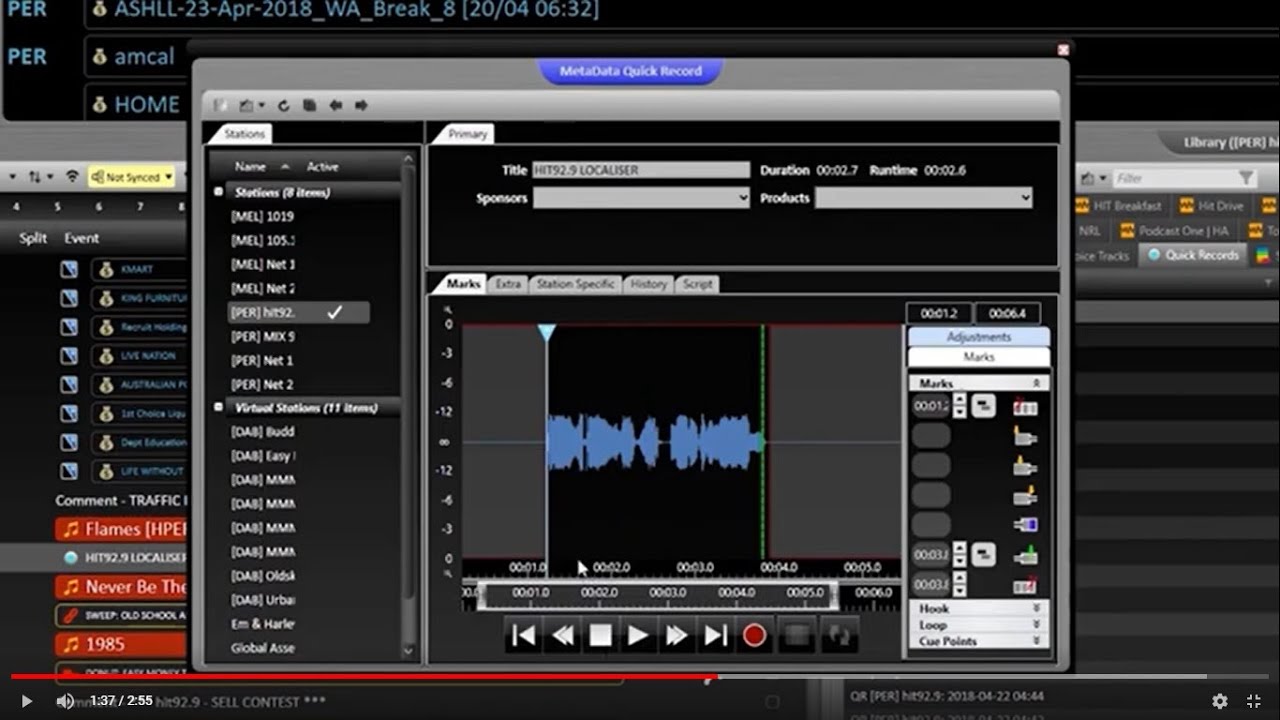Click skip to end playback button
Image resolution: width=1280 pixels, height=720 pixels.
coord(716,635)
